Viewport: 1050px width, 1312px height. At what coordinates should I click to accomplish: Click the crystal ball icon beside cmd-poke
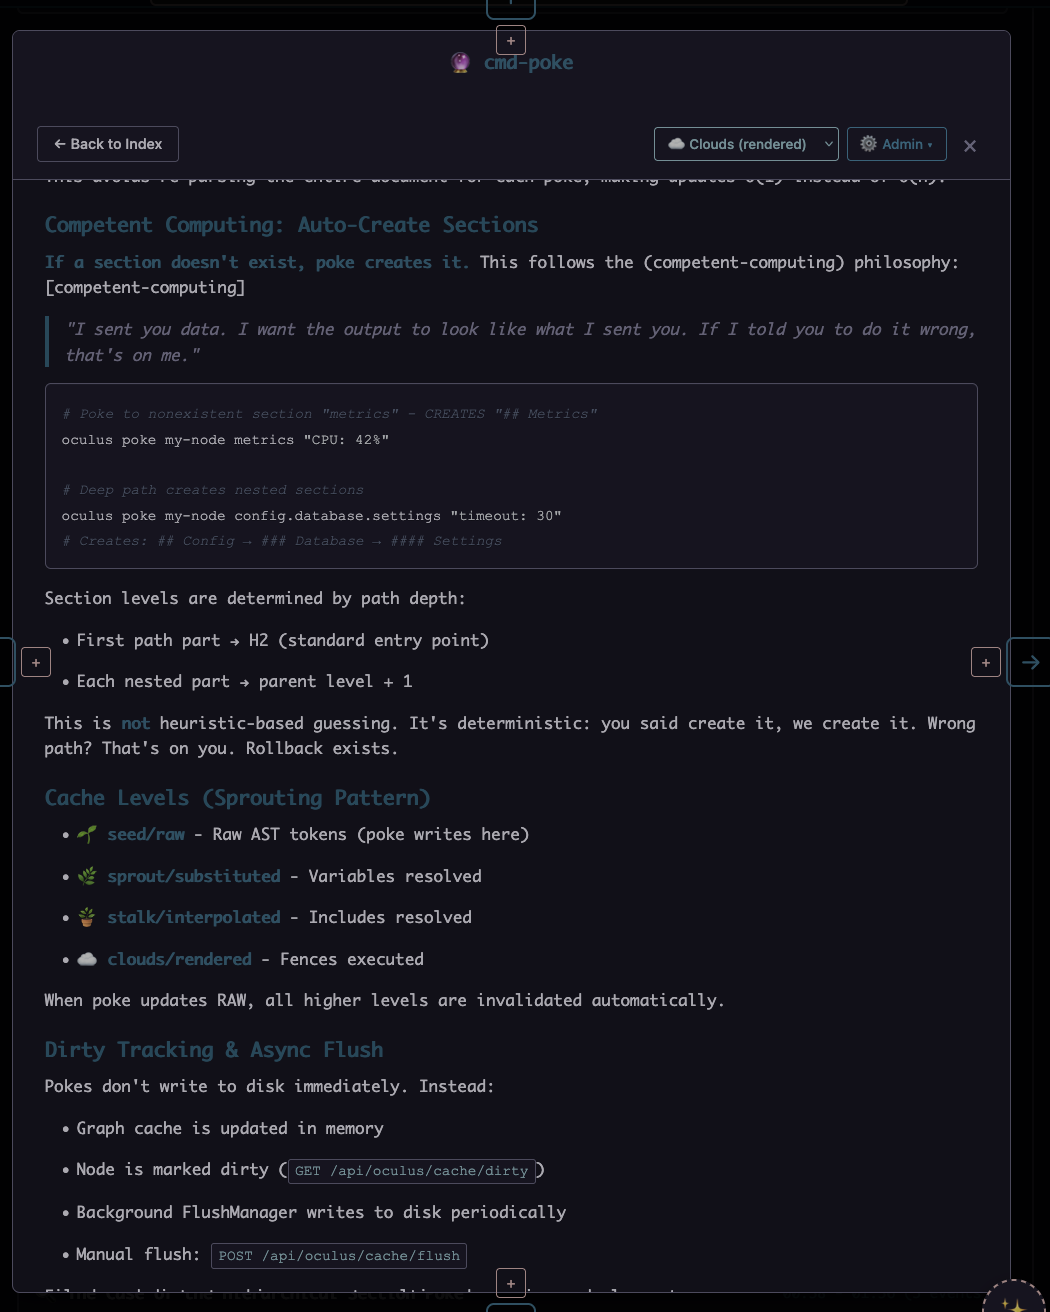coord(460,63)
